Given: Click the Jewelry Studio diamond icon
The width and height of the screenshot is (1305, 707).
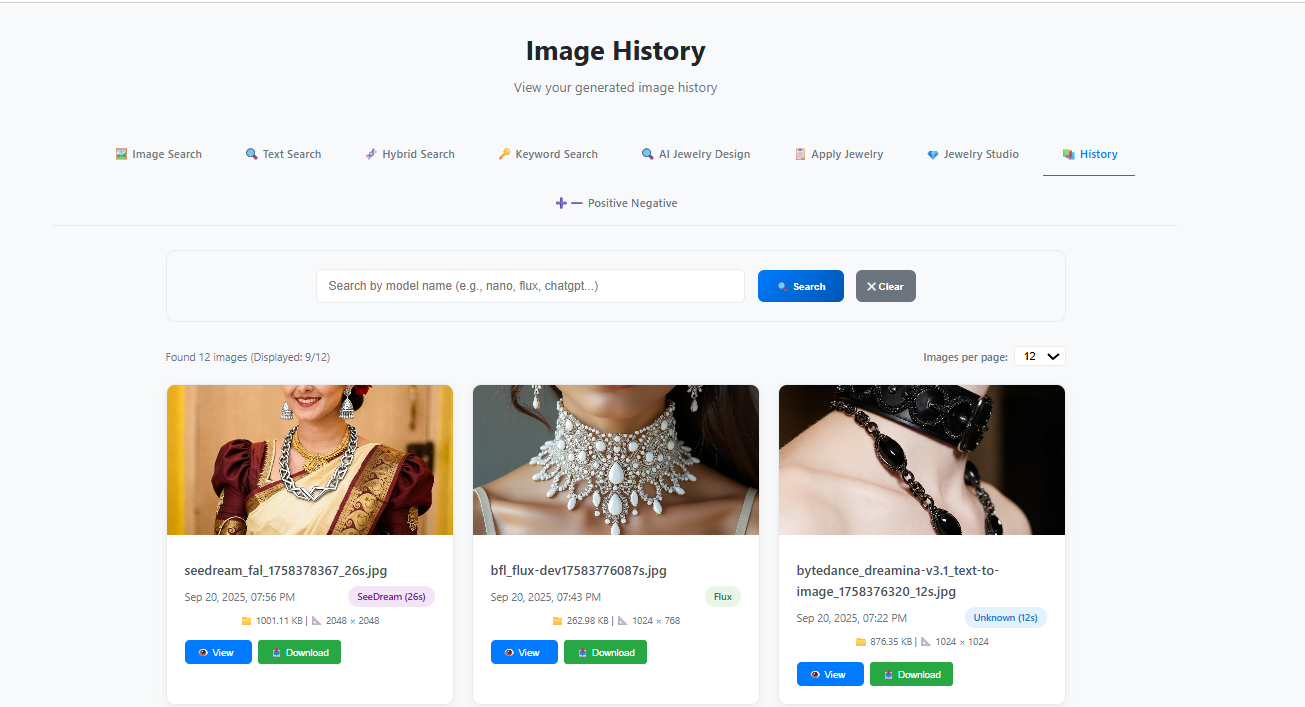Looking at the screenshot, I should point(932,153).
